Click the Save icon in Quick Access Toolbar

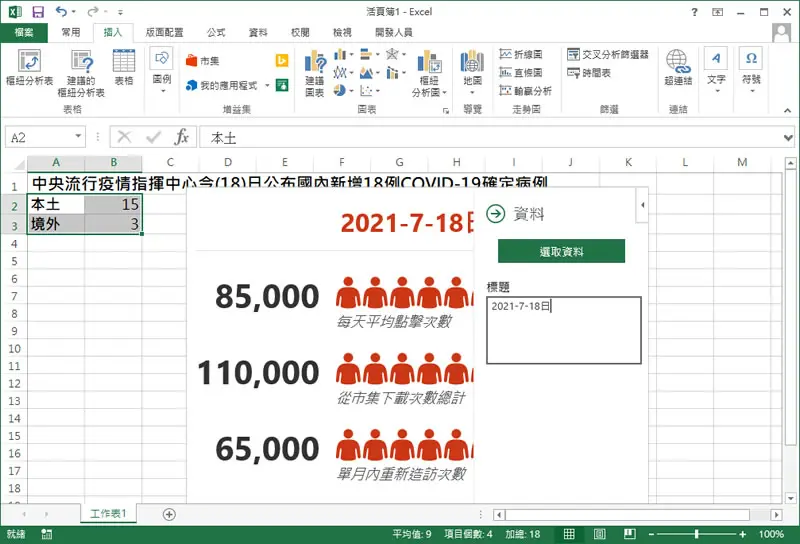coord(38,11)
